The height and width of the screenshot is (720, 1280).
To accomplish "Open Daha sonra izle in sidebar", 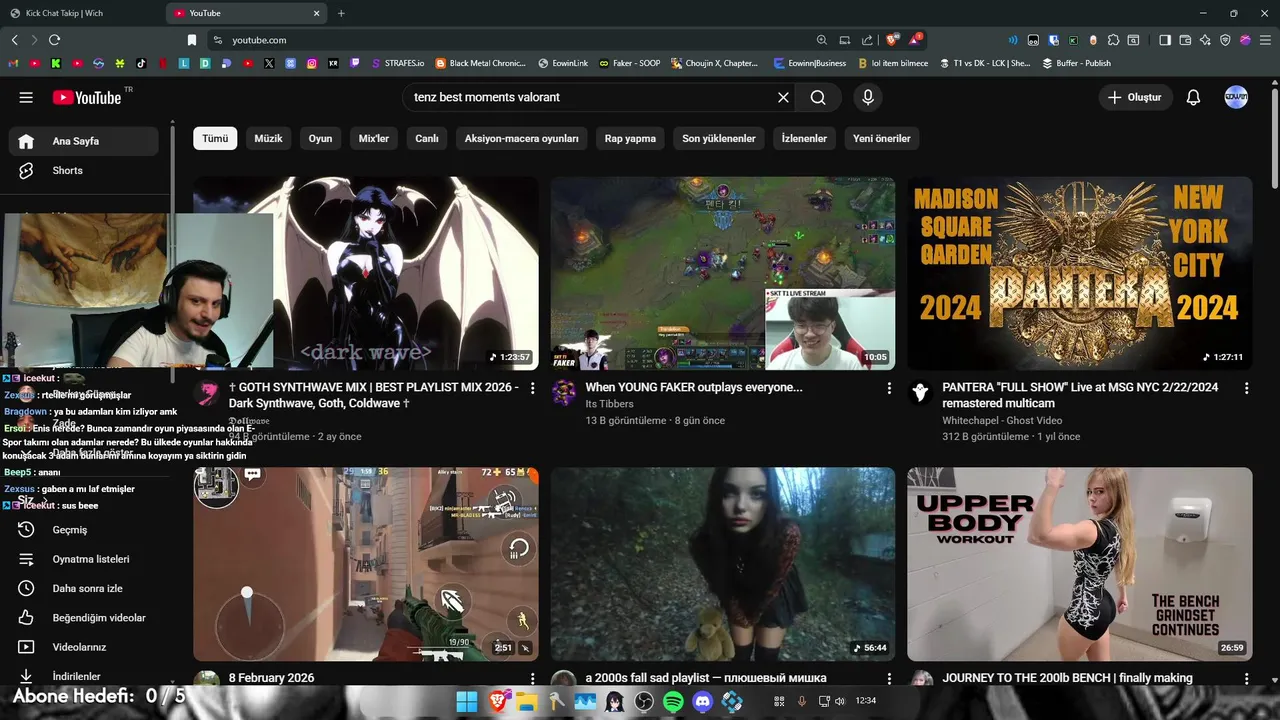I will tap(84, 588).
